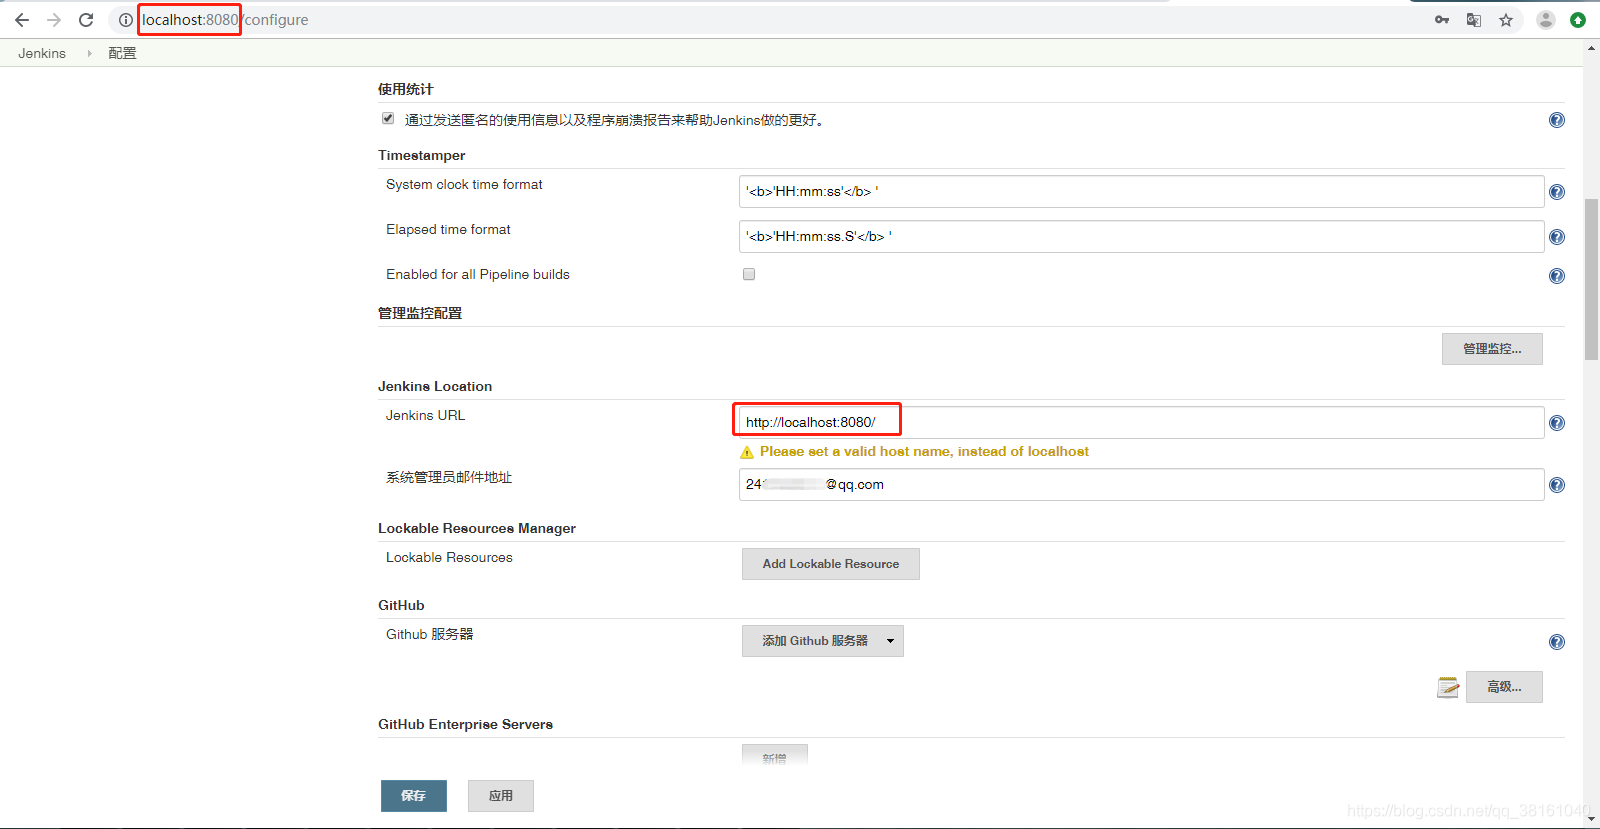Open the 配置 breadcrumb link
Screen dimensions: 1600x829
click(122, 53)
